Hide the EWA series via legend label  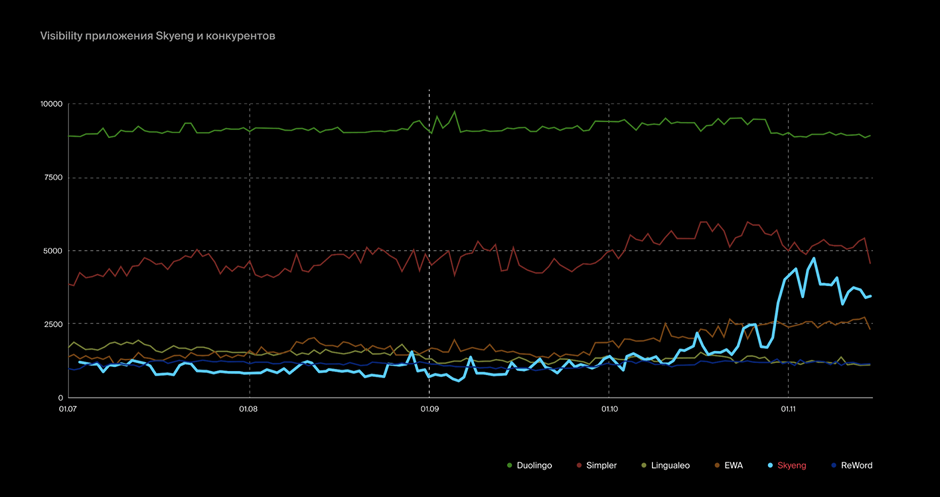[x=733, y=465]
